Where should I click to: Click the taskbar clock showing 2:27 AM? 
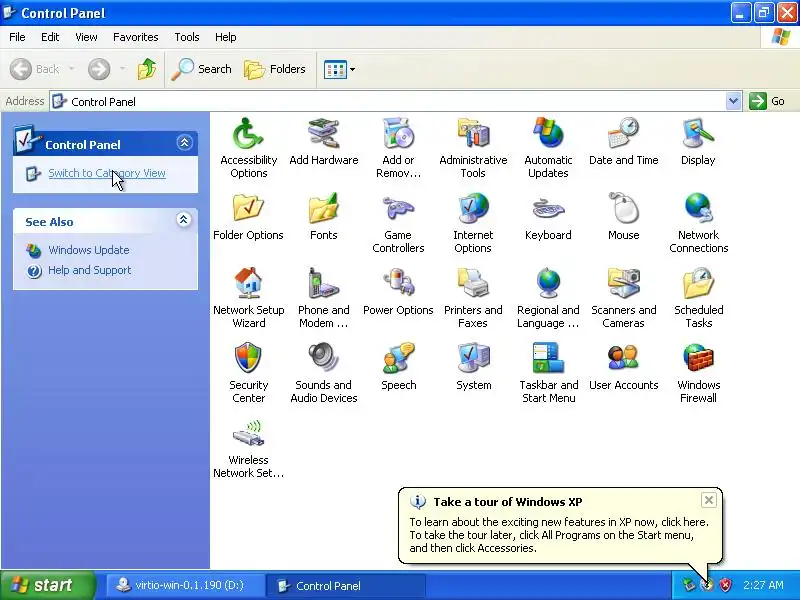tap(763, 585)
